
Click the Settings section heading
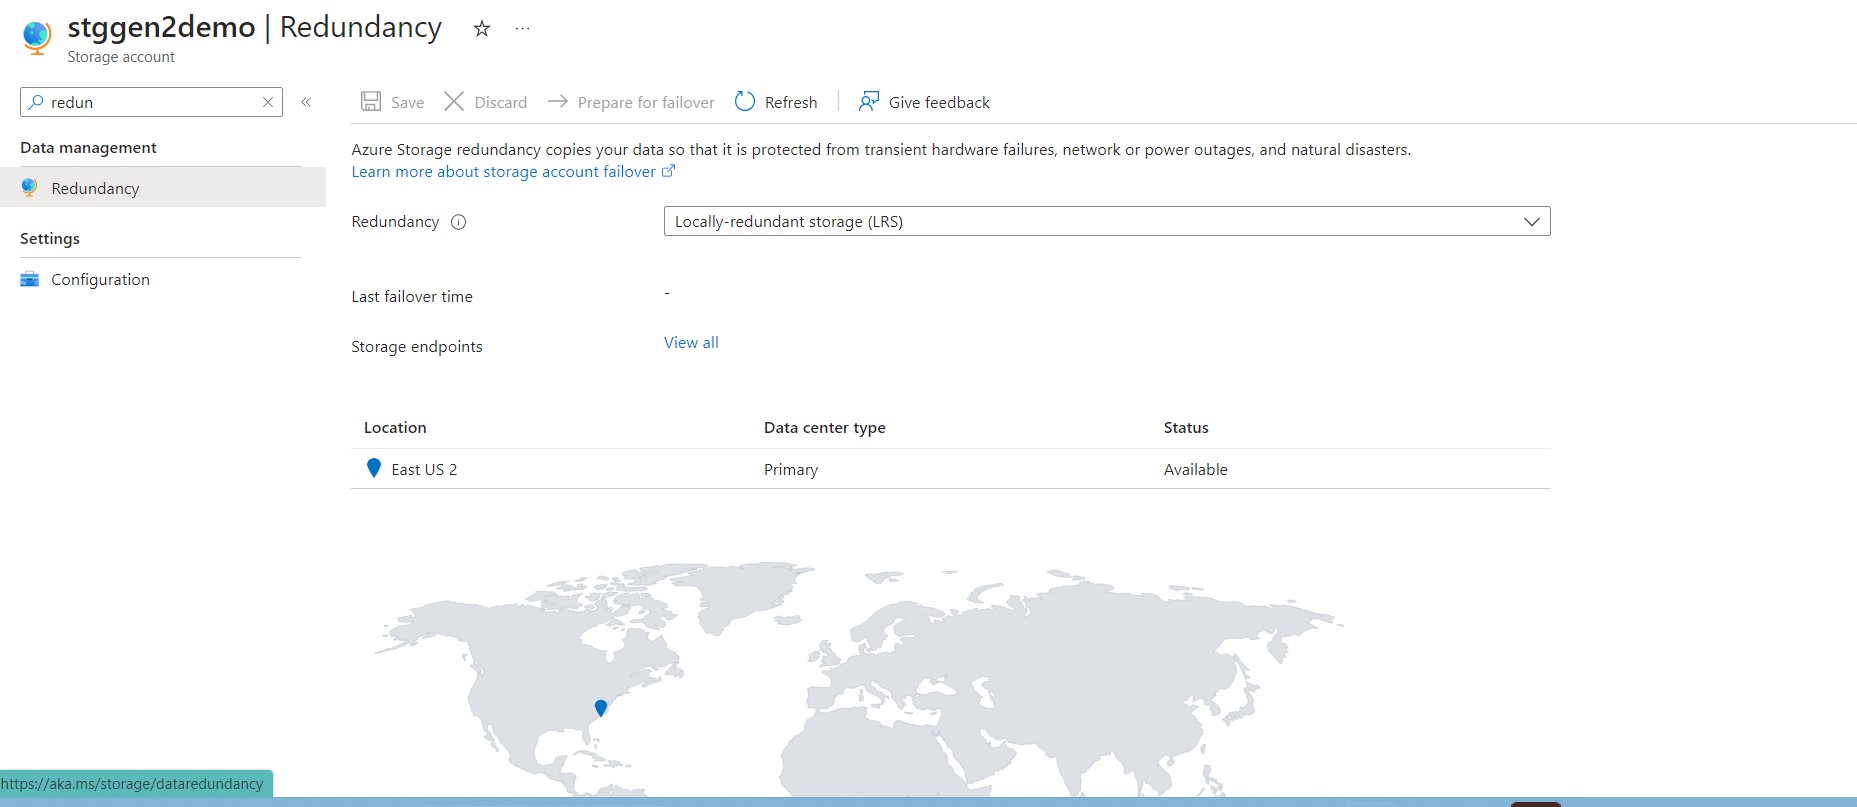pos(50,238)
